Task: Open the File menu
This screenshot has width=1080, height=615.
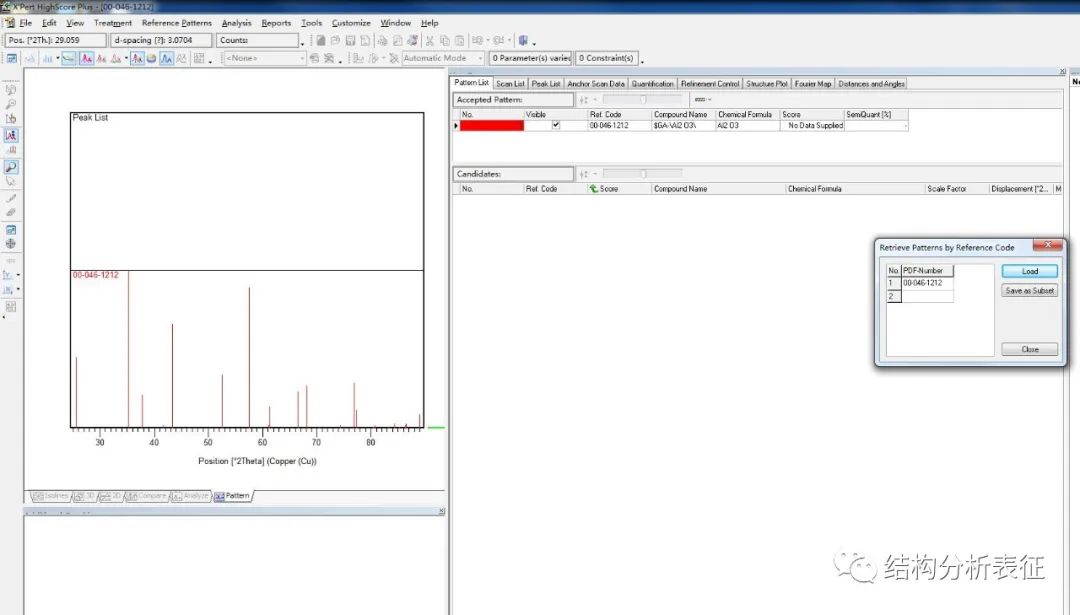Action: pyautogui.click(x=25, y=23)
